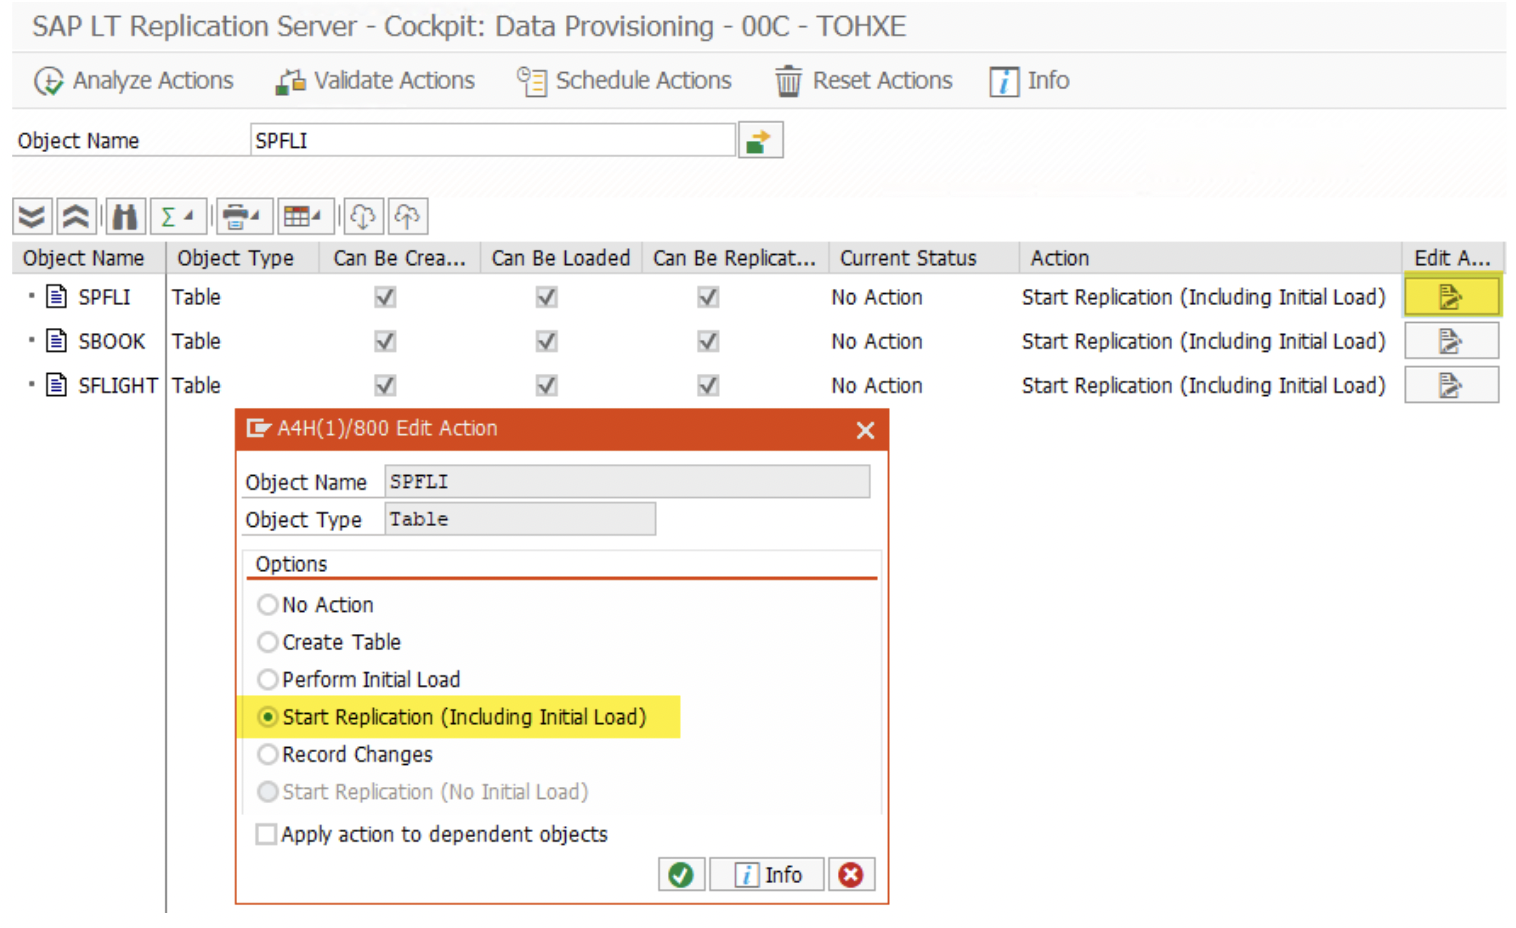Click SBOOK row Can Be Loaded checkbox

point(546,341)
